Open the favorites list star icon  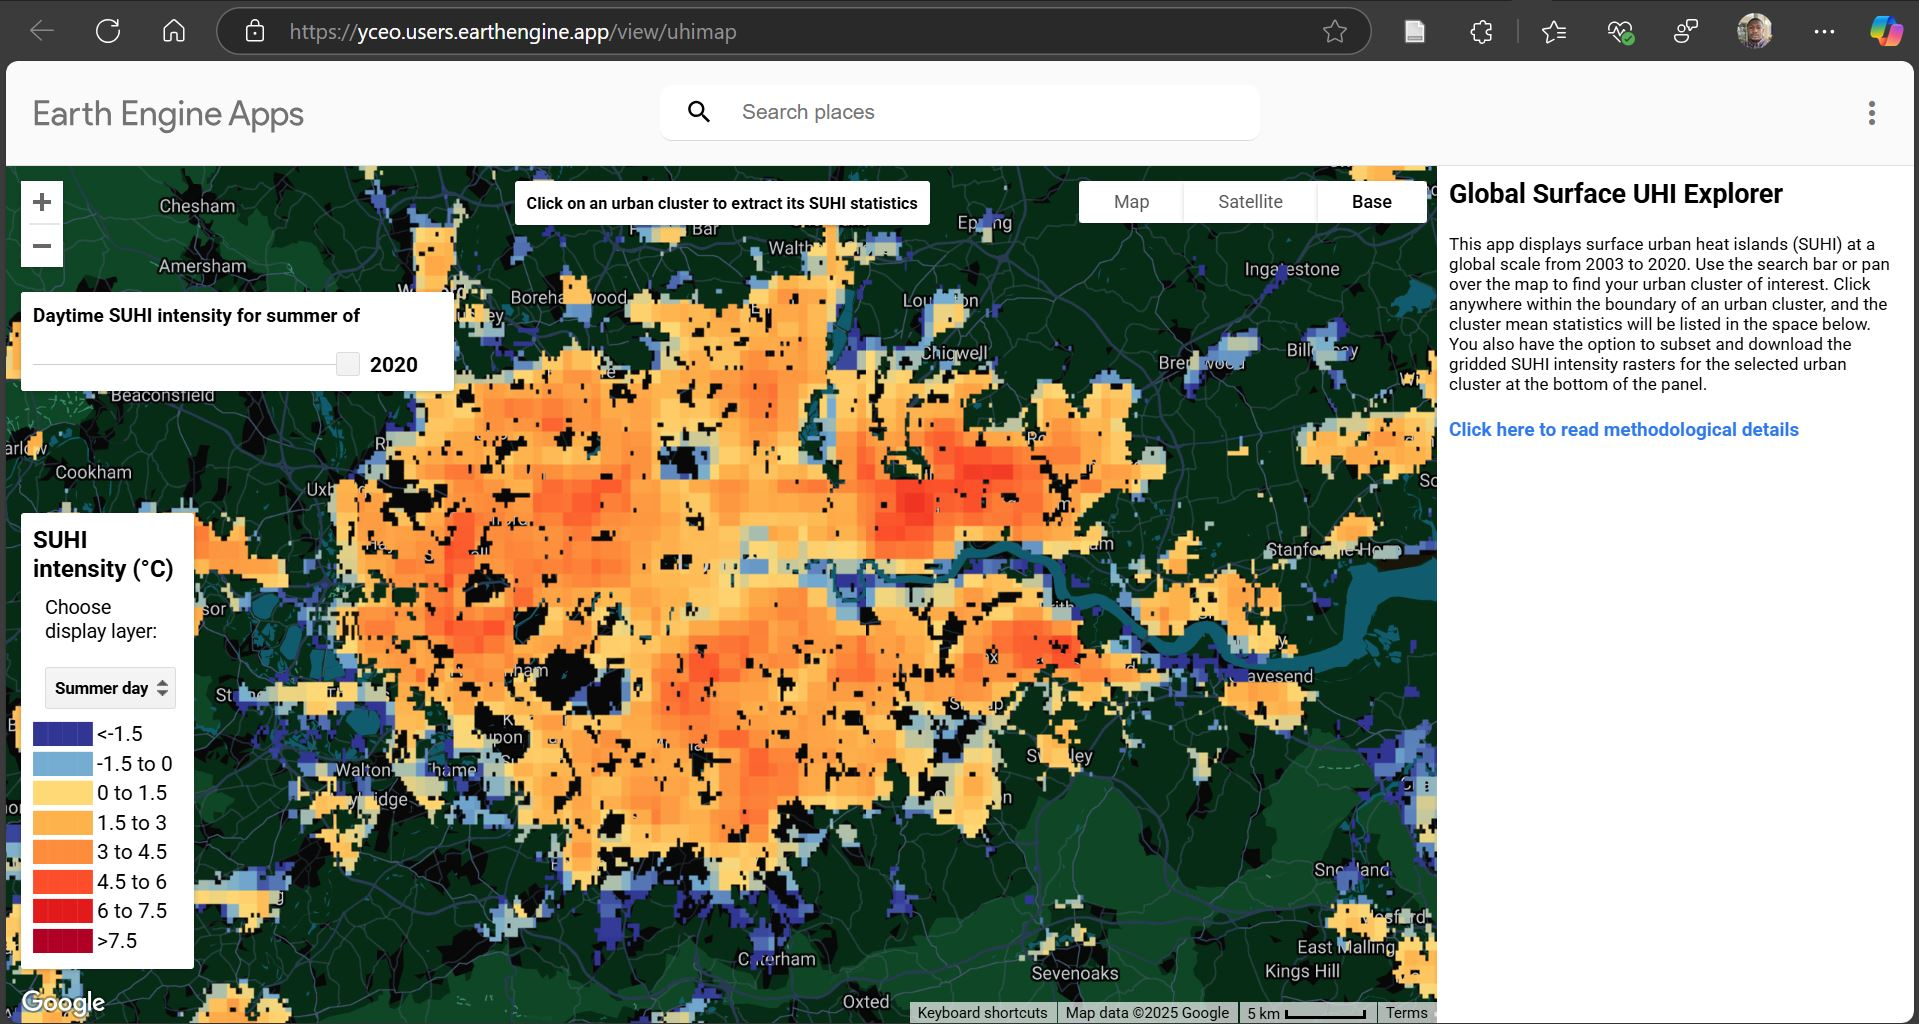(1554, 32)
